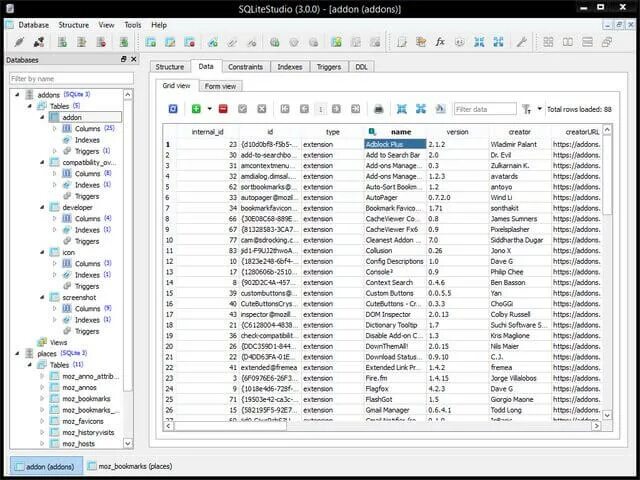640x480 pixels.
Task: Sort by the version column header
Action: click(458, 132)
